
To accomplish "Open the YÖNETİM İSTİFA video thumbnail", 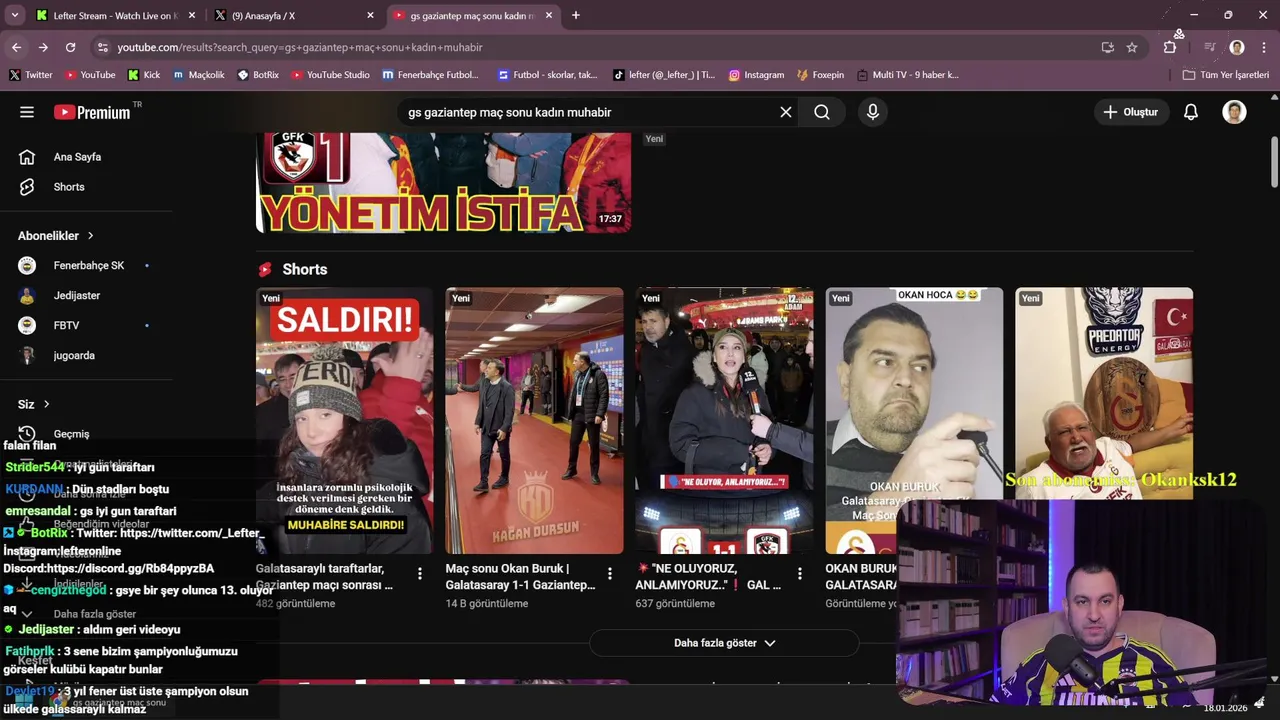I will 443,182.
